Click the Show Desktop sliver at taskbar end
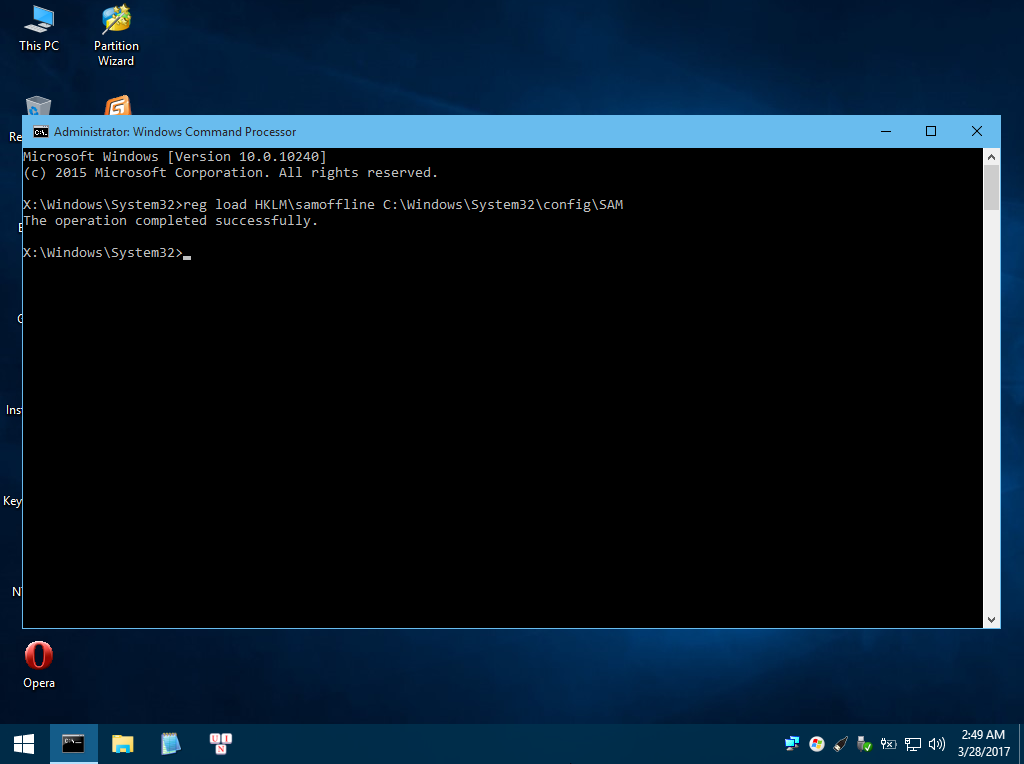This screenshot has height=764, width=1024. pyautogui.click(x=1021, y=744)
